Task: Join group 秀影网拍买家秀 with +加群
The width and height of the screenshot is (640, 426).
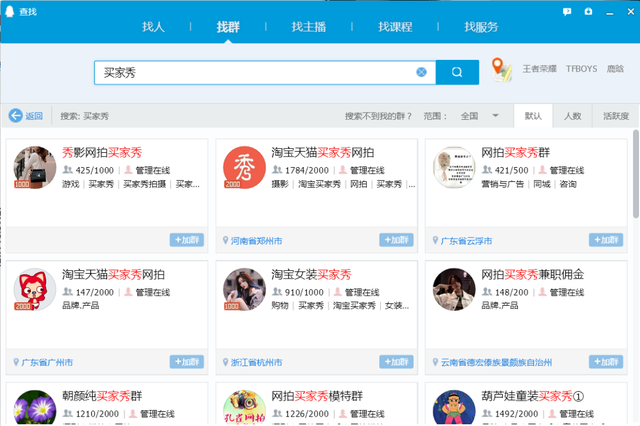Action: (x=187, y=240)
